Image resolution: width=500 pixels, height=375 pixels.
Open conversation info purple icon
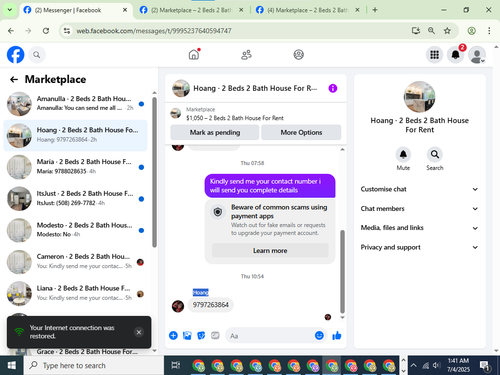coord(333,88)
